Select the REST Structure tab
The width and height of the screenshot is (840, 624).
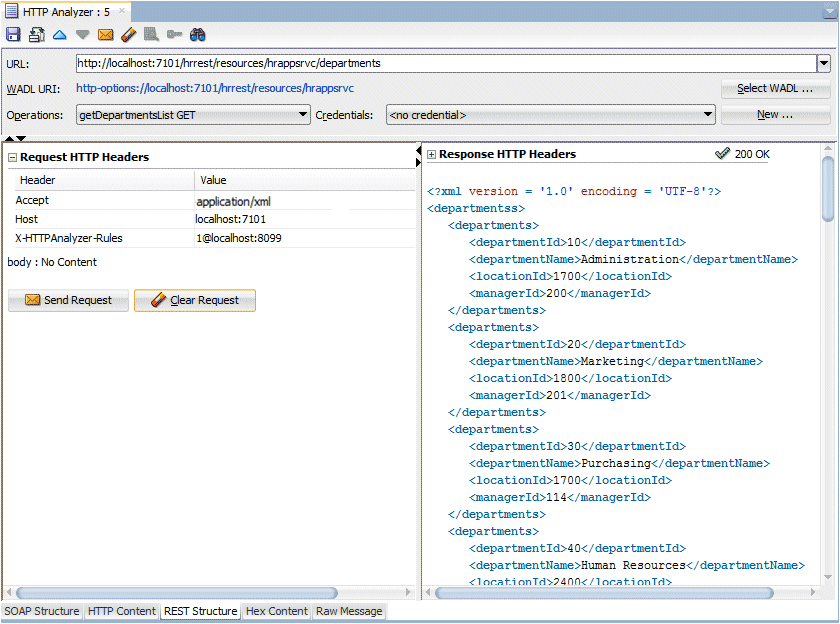(200, 611)
